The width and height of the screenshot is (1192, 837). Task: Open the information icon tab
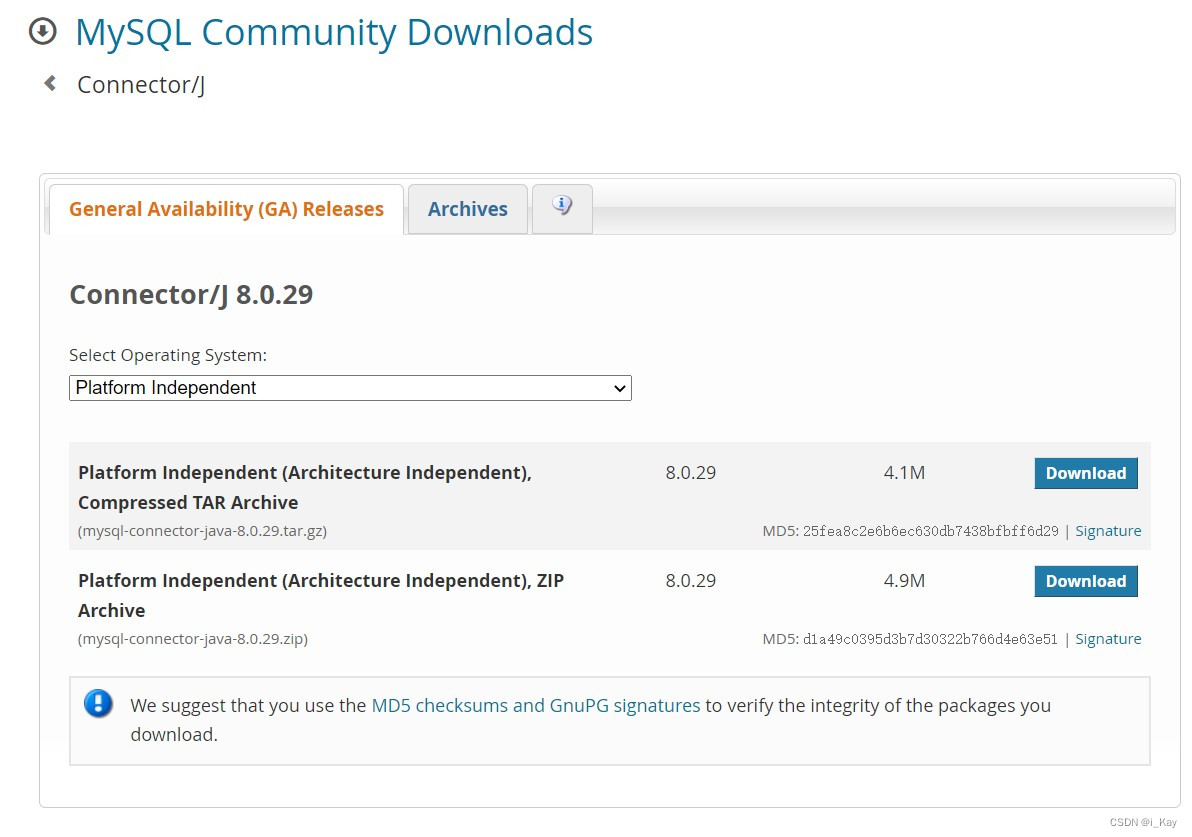point(562,208)
